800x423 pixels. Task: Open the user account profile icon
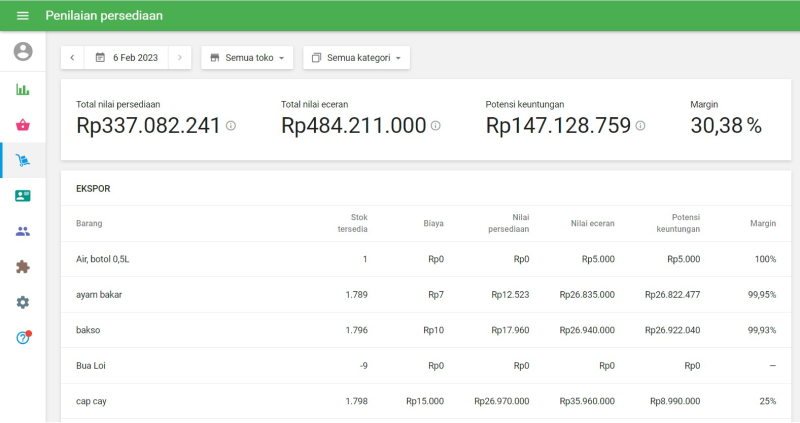(22, 51)
